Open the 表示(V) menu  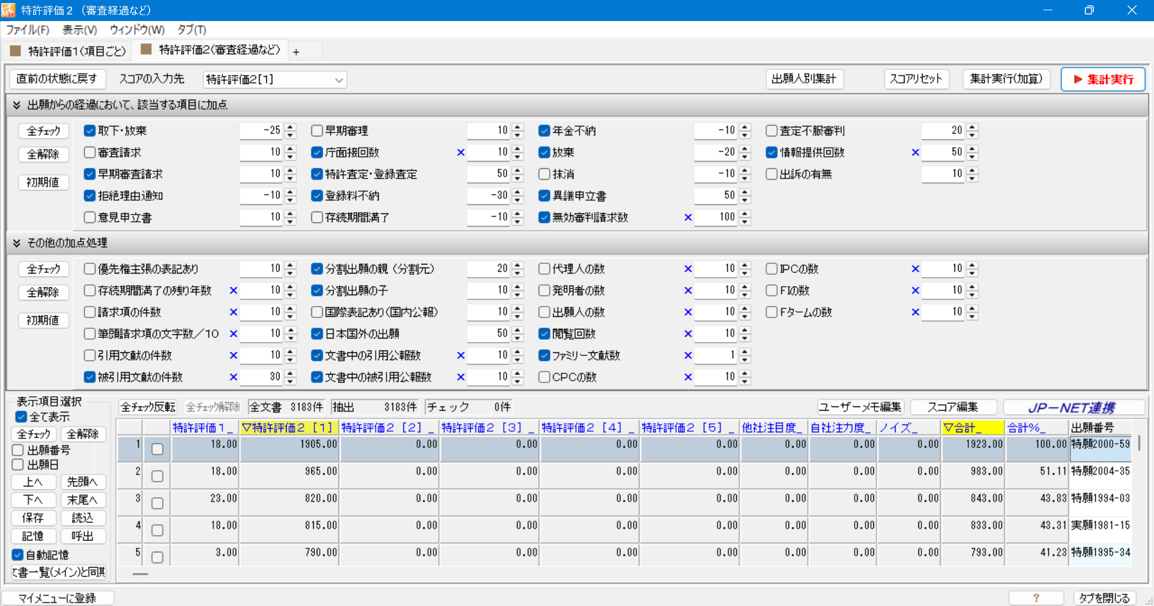[79, 30]
